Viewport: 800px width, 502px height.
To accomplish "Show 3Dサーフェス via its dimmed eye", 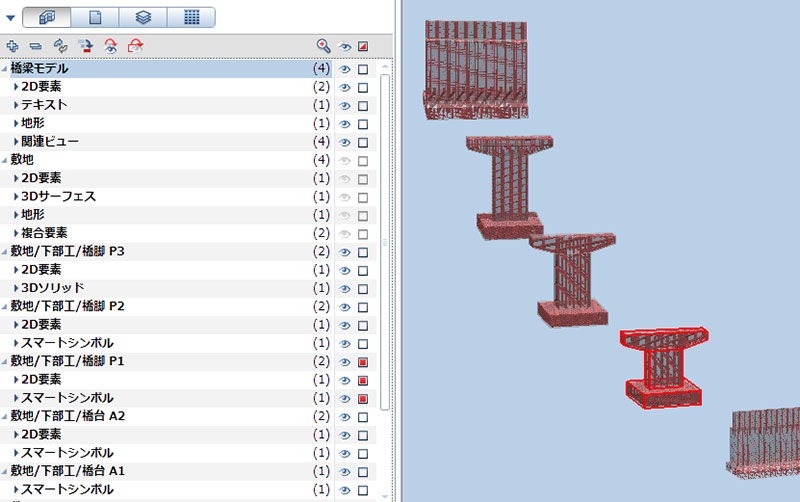I will [x=345, y=197].
